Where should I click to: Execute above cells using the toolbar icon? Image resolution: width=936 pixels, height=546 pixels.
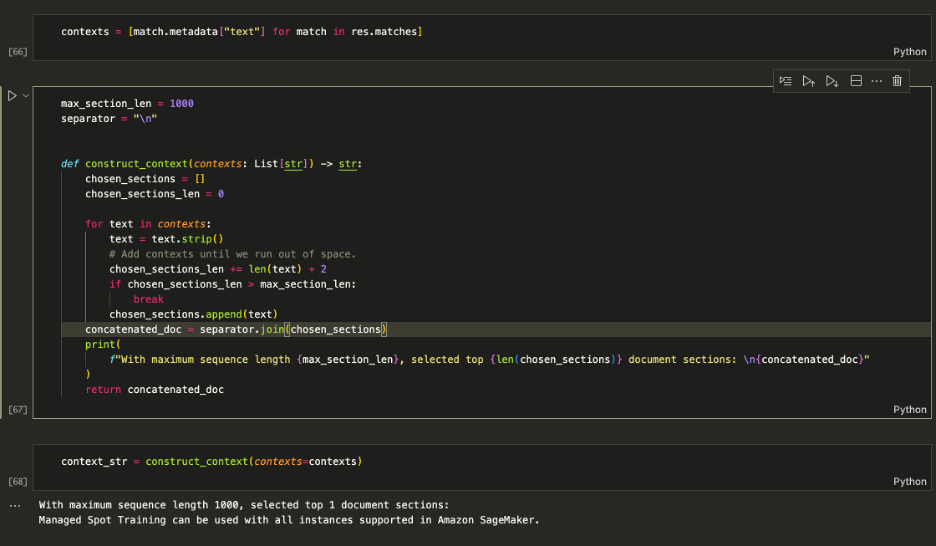click(x=809, y=81)
